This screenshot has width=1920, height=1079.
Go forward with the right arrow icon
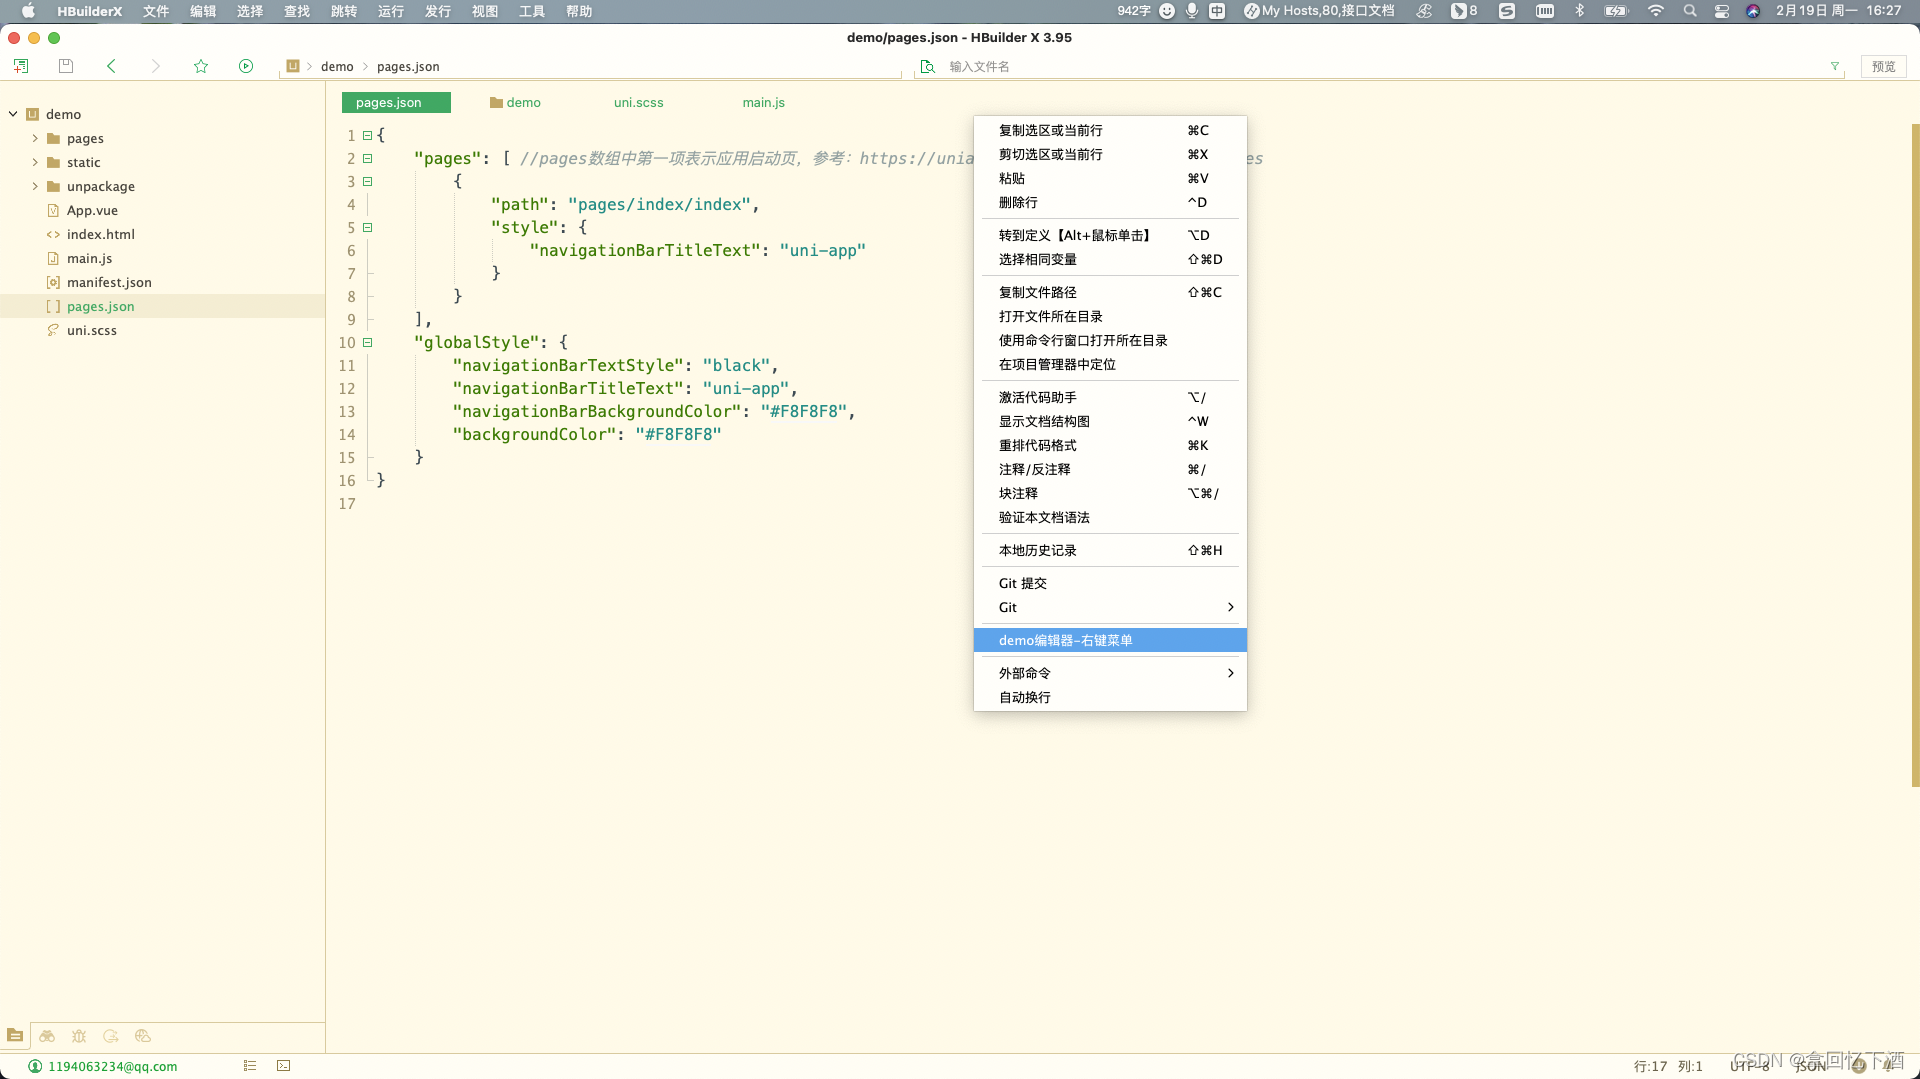pos(155,66)
